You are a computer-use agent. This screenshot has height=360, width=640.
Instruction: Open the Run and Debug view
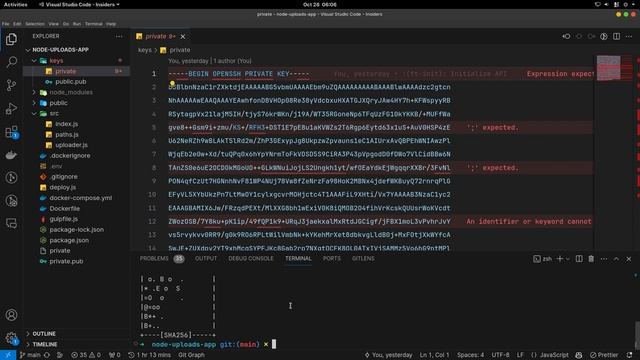tap(11, 109)
